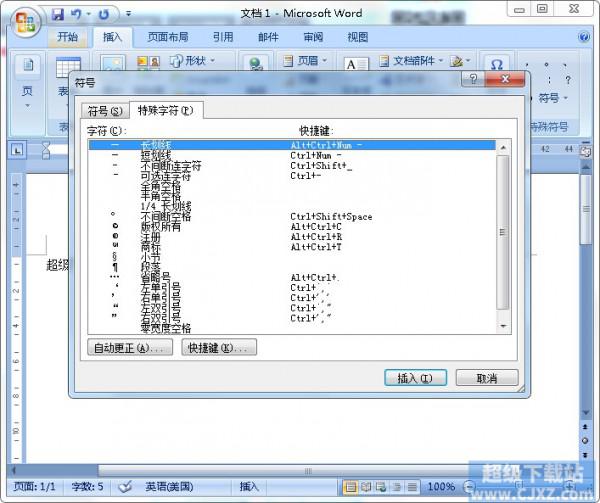Open the 形状 shapes dropdown
This screenshot has height=503, width=600.
[x=192, y=61]
